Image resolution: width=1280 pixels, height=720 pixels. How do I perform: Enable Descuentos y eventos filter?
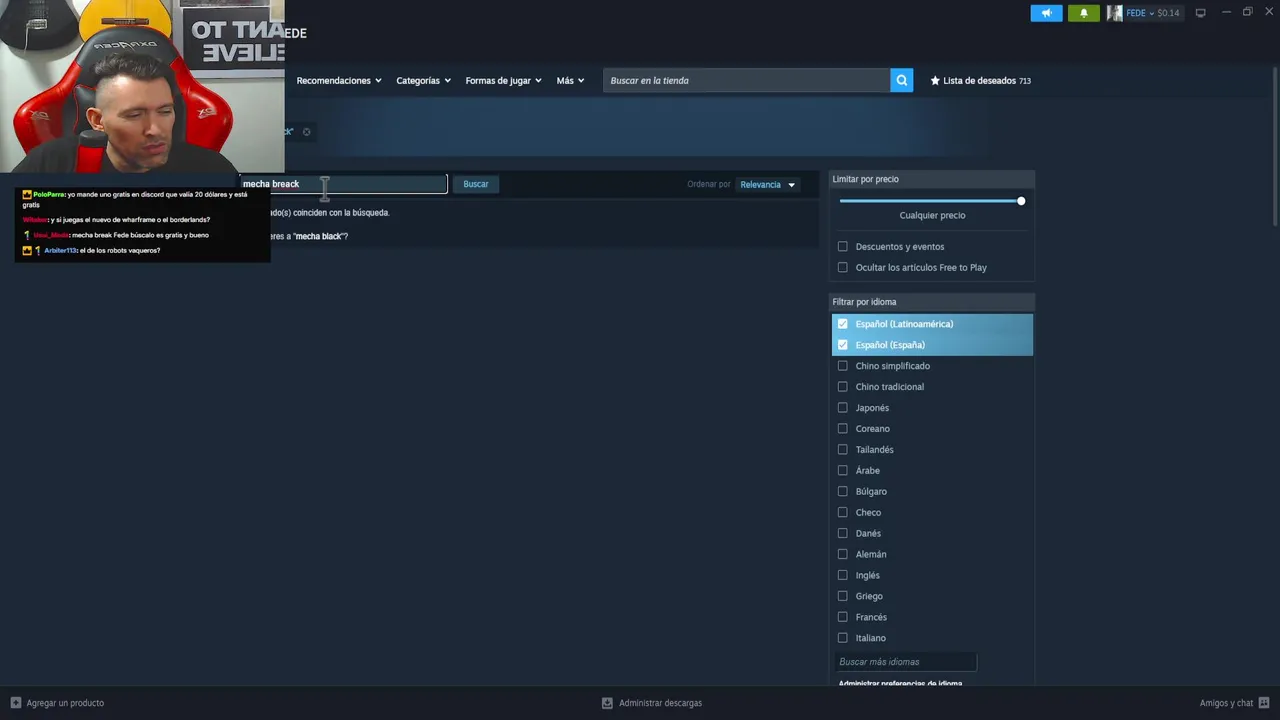[842, 247]
